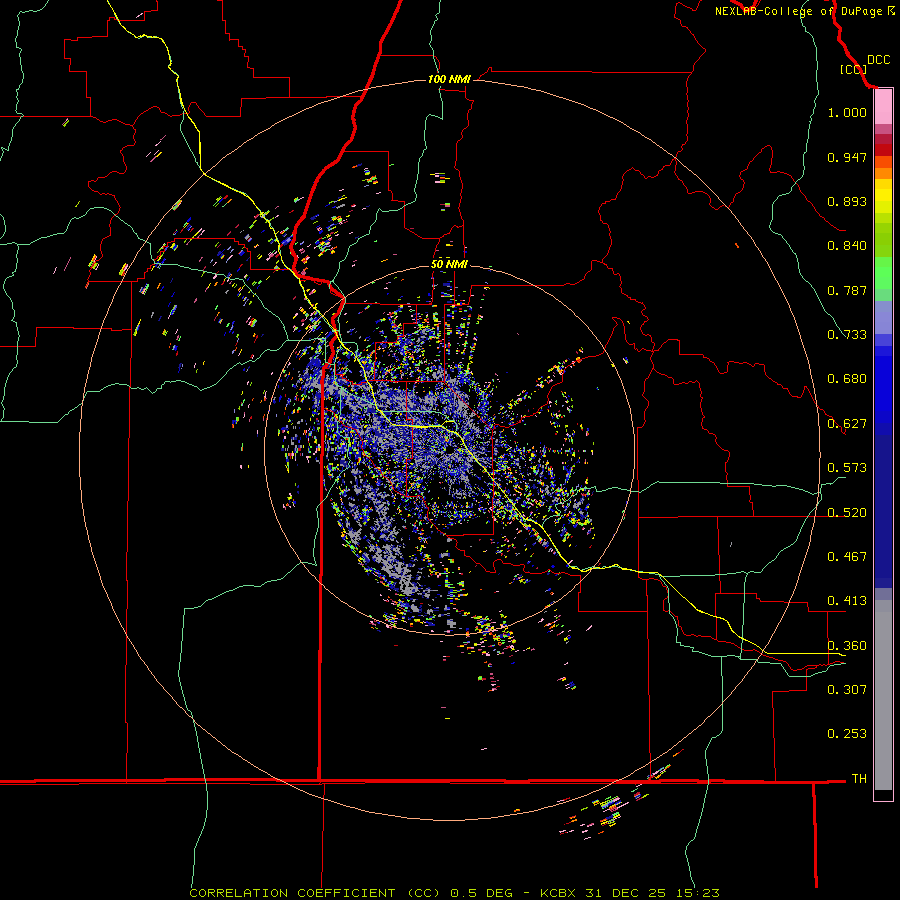Click the orange segment of the color bar
The height and width of the screenshot is (900, 900).
883,168
